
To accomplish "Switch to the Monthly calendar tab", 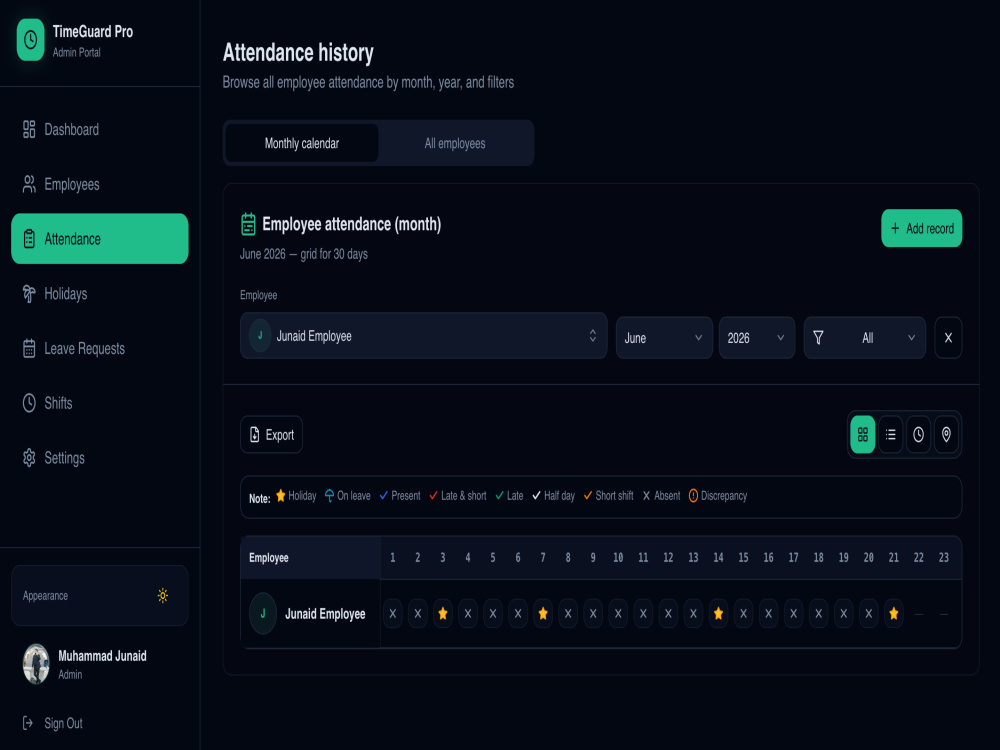I will click(302, 143).
